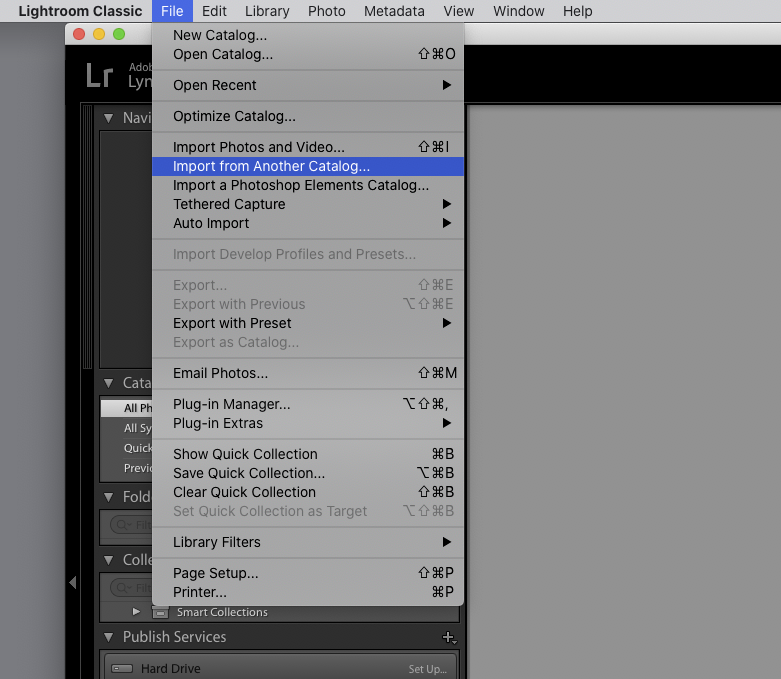
Task: Select Show Quick Collection
Action: 308,454
